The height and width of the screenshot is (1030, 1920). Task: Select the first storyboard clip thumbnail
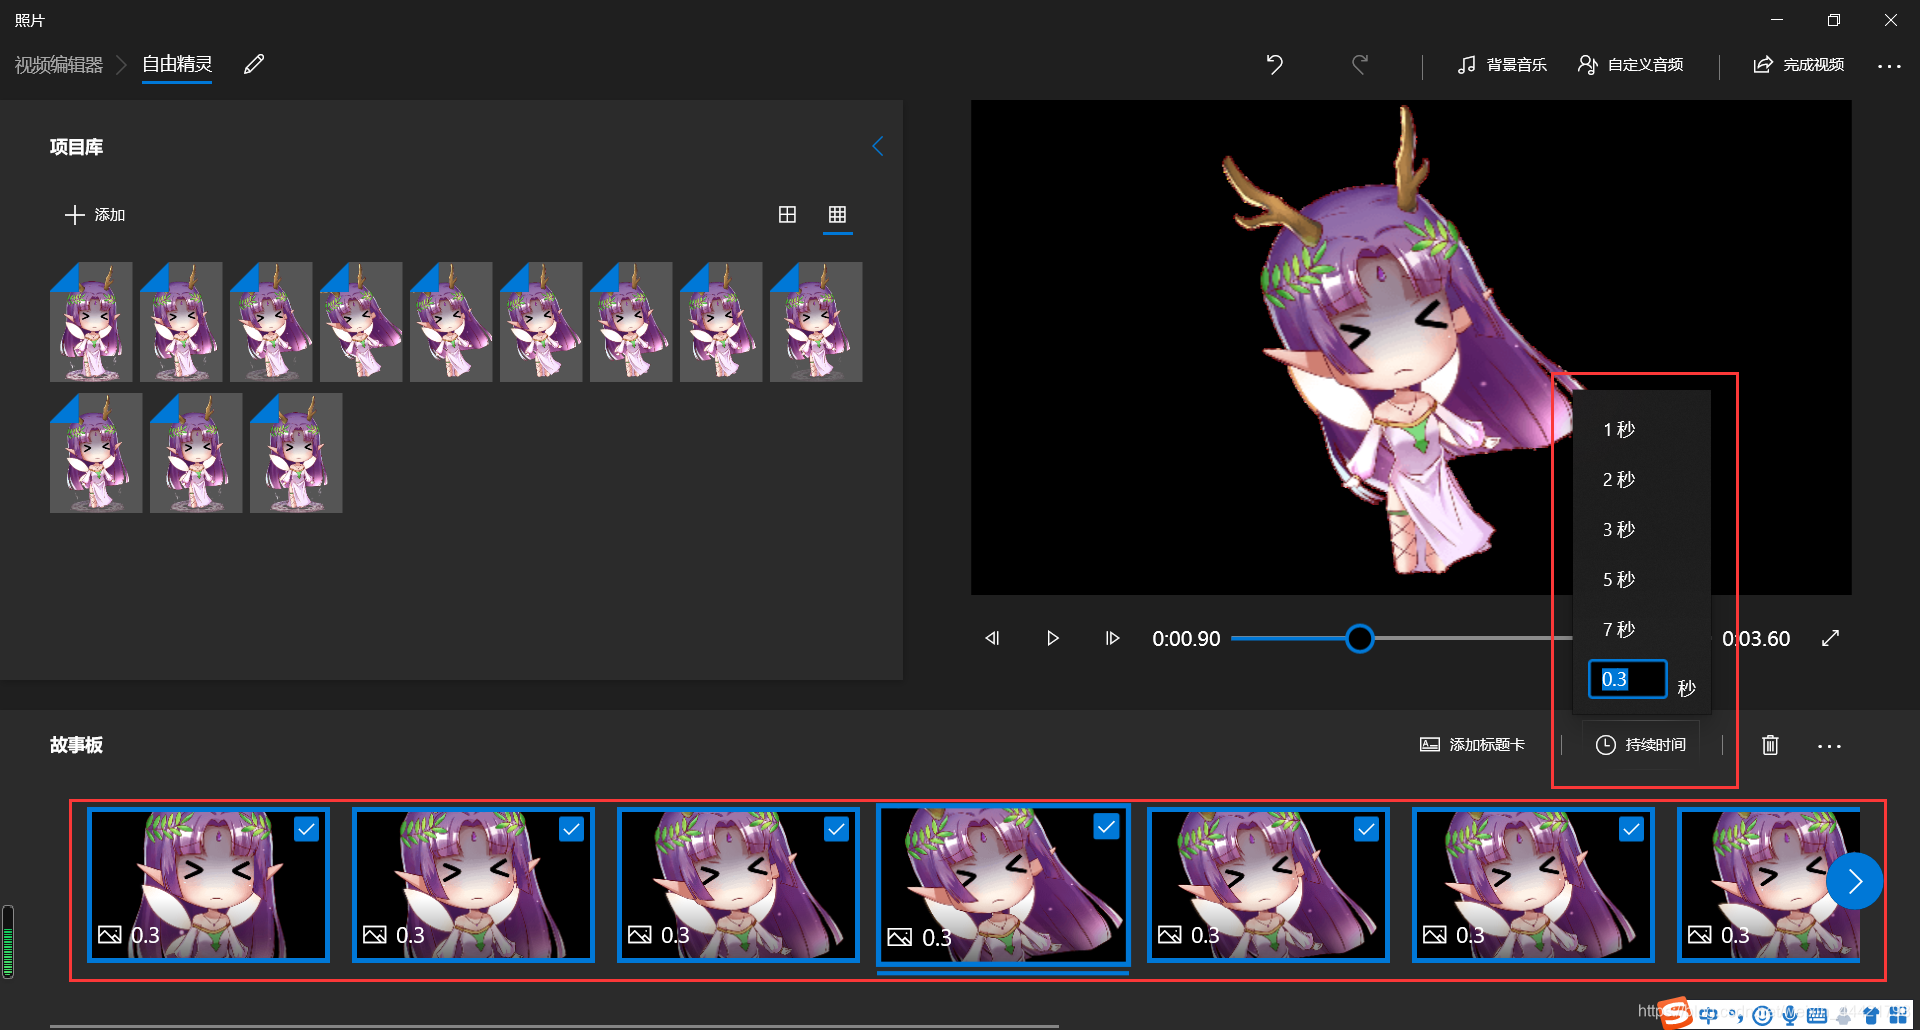pyautogui.click(x=208, y=885)
